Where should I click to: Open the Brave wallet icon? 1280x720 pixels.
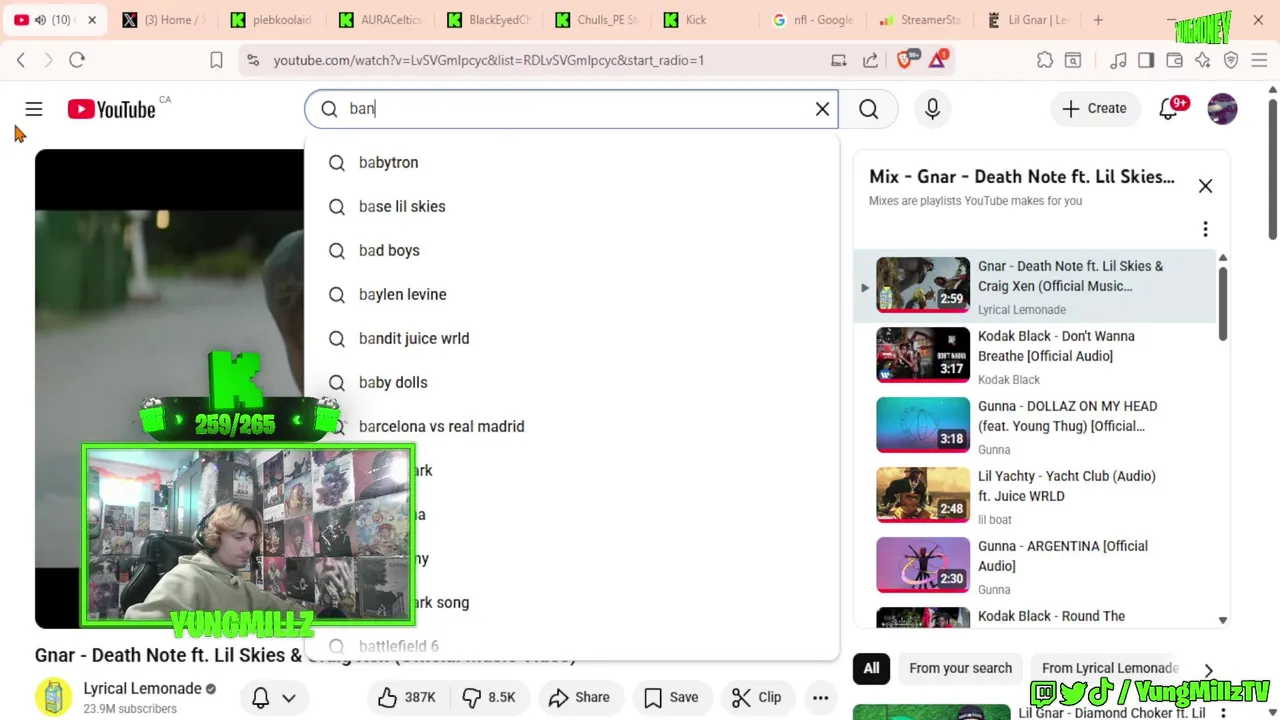1175,60
